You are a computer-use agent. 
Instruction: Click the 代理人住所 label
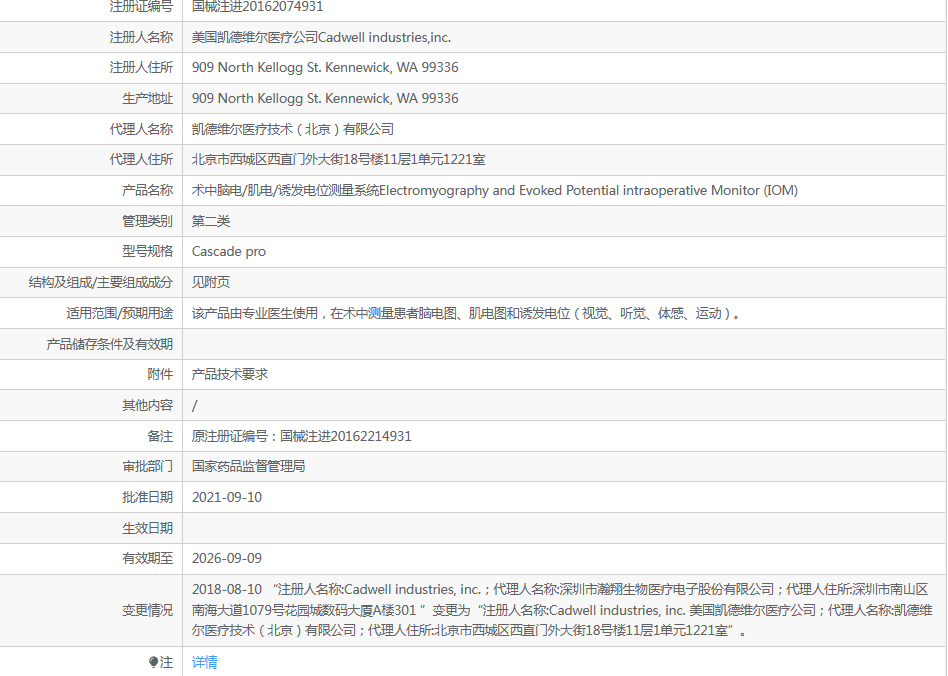tap(141, 160)
